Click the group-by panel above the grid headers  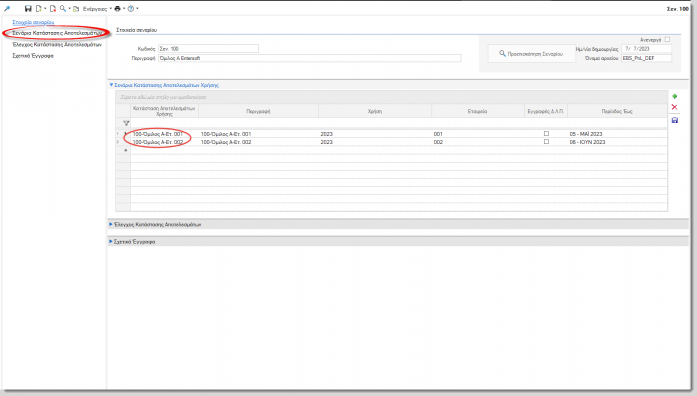[x=391, y=97]
